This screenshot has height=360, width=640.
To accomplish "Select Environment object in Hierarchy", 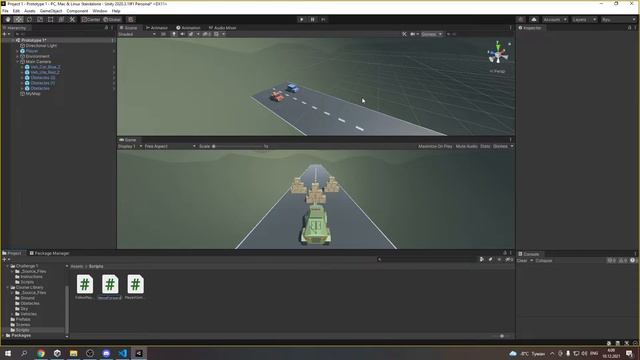I will pyautogui.click(x=37, y=56).
